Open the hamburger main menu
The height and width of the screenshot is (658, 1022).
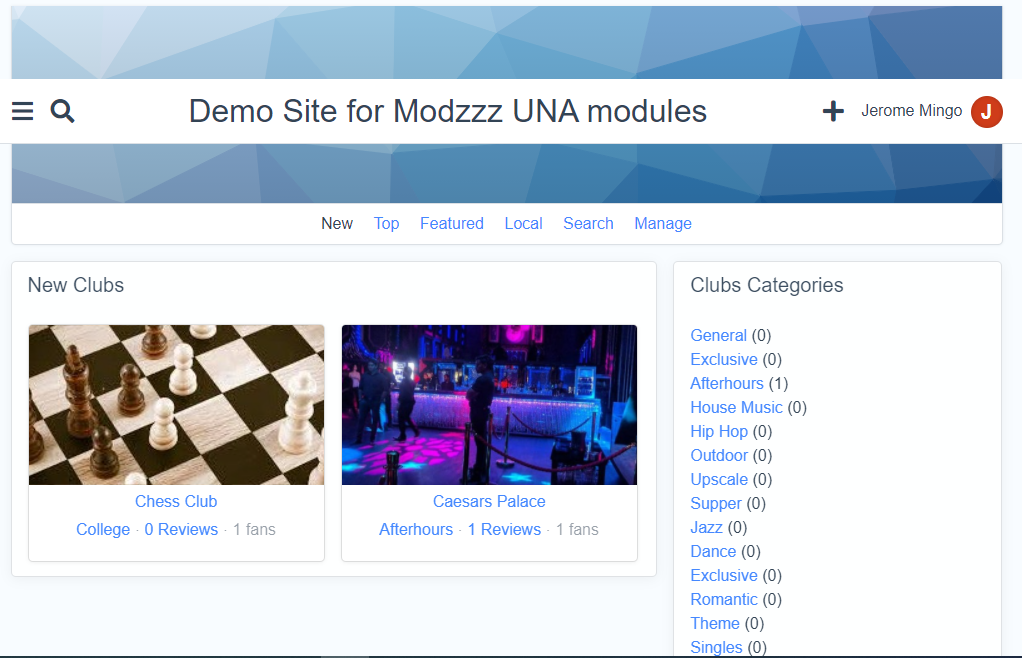pyautogui.click(x=22, y=111)
